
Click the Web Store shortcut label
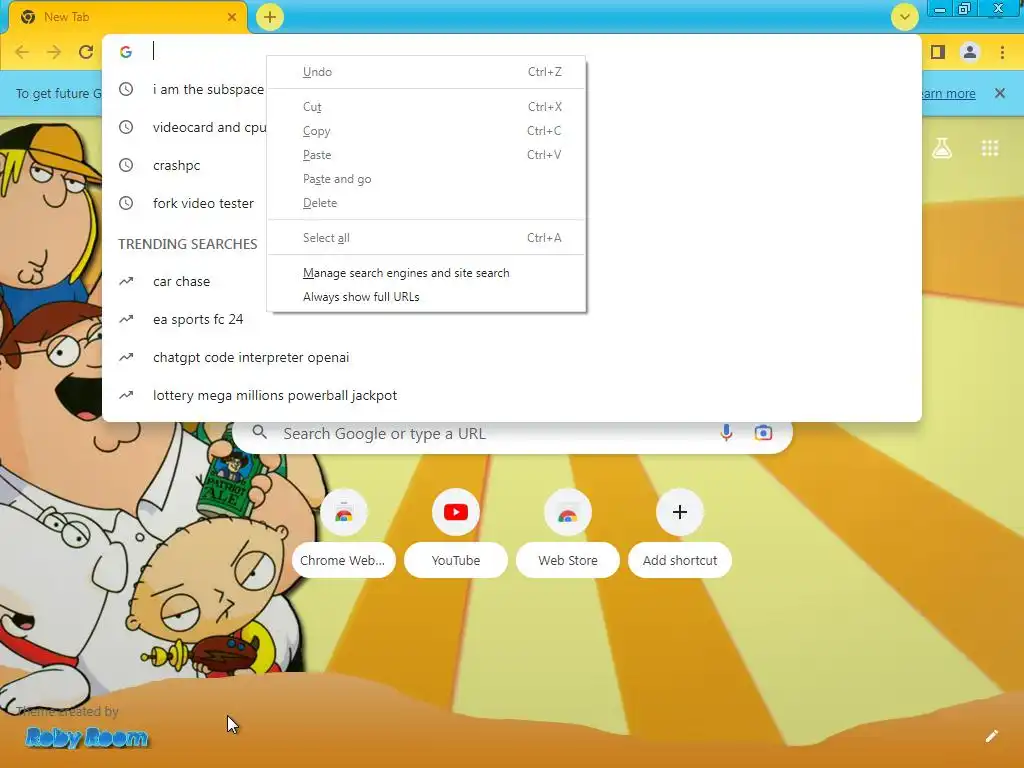pyautogui.click(x=568, y=560)
